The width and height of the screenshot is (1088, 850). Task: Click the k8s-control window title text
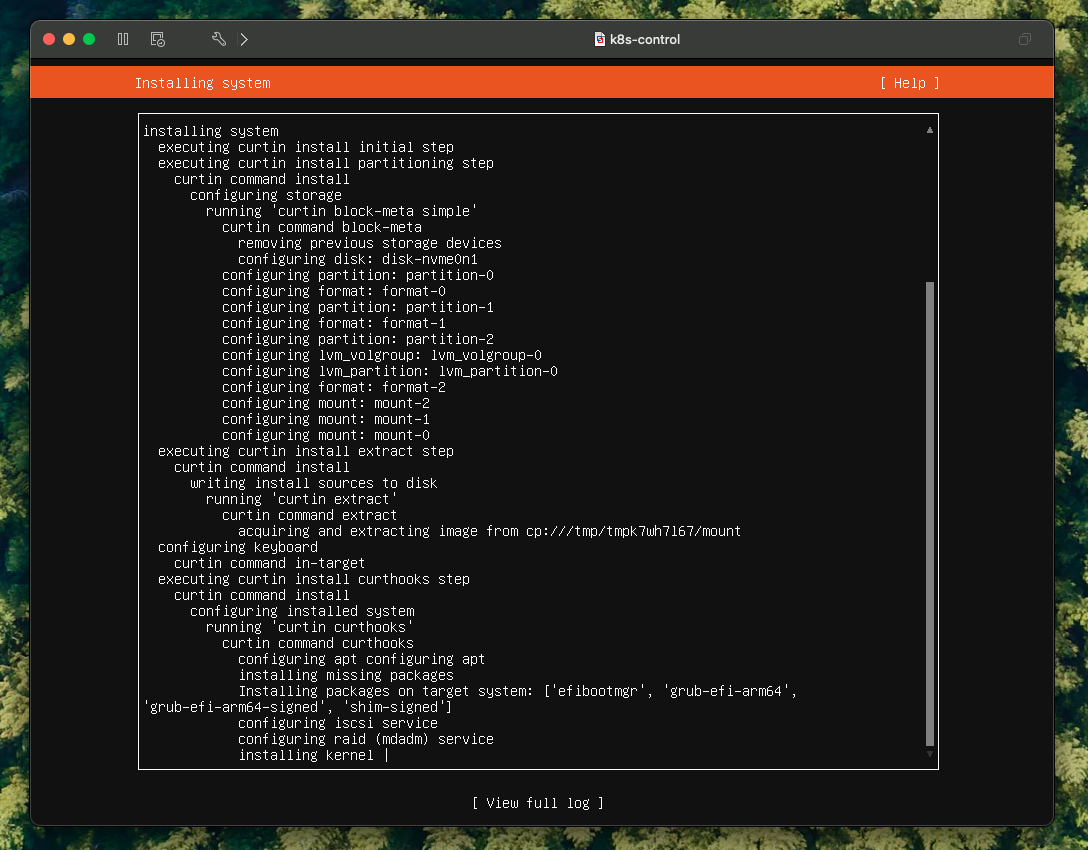coord(645,39)
